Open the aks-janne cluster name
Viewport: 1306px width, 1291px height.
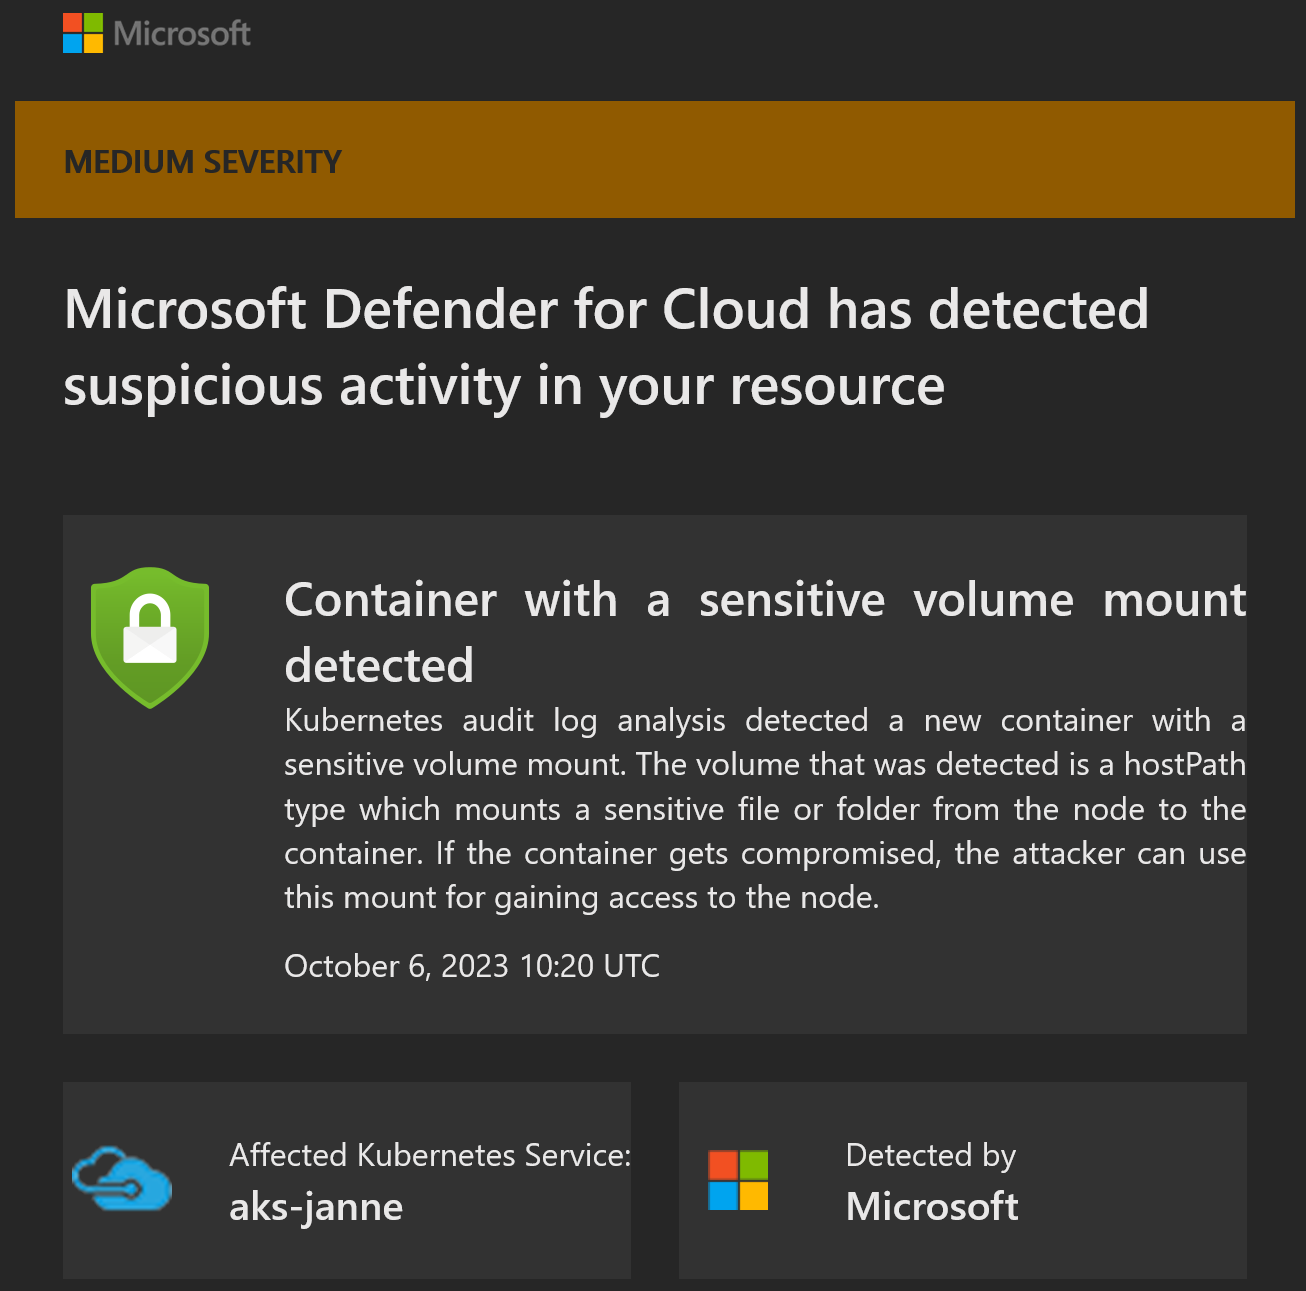[316, 1207]
